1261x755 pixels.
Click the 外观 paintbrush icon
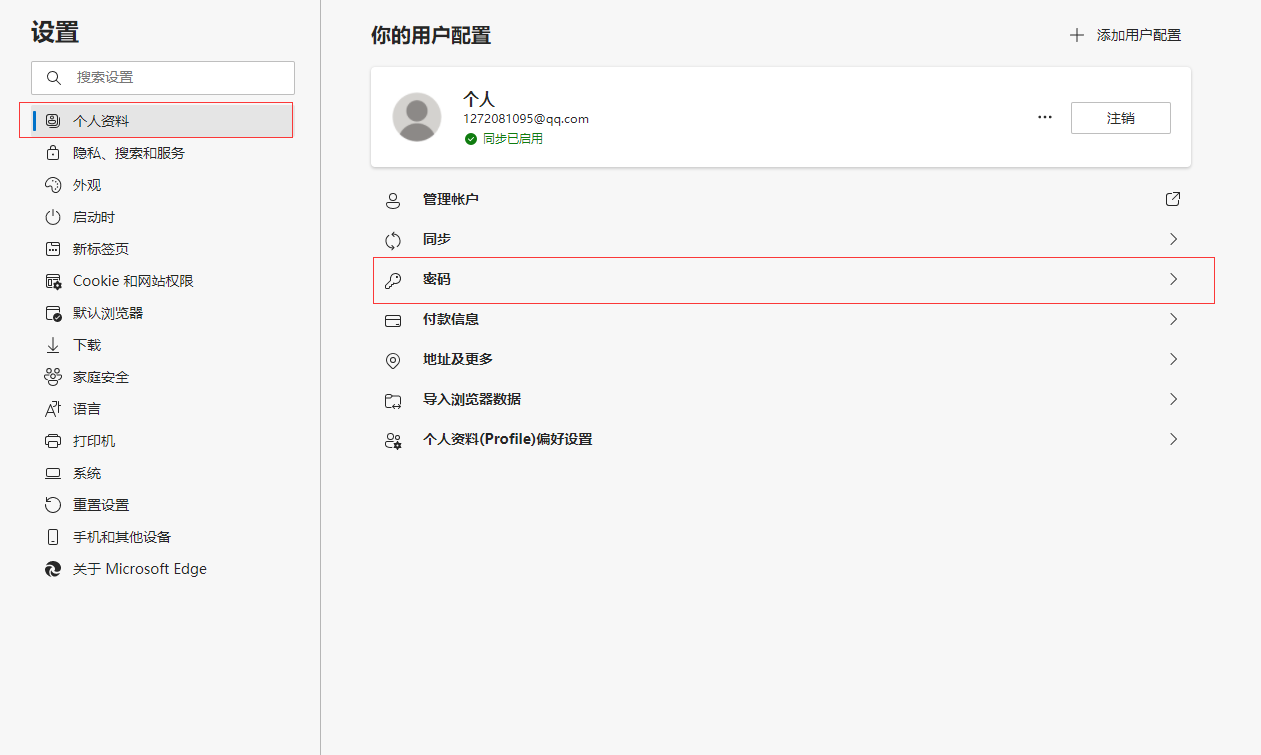[52, 184]
